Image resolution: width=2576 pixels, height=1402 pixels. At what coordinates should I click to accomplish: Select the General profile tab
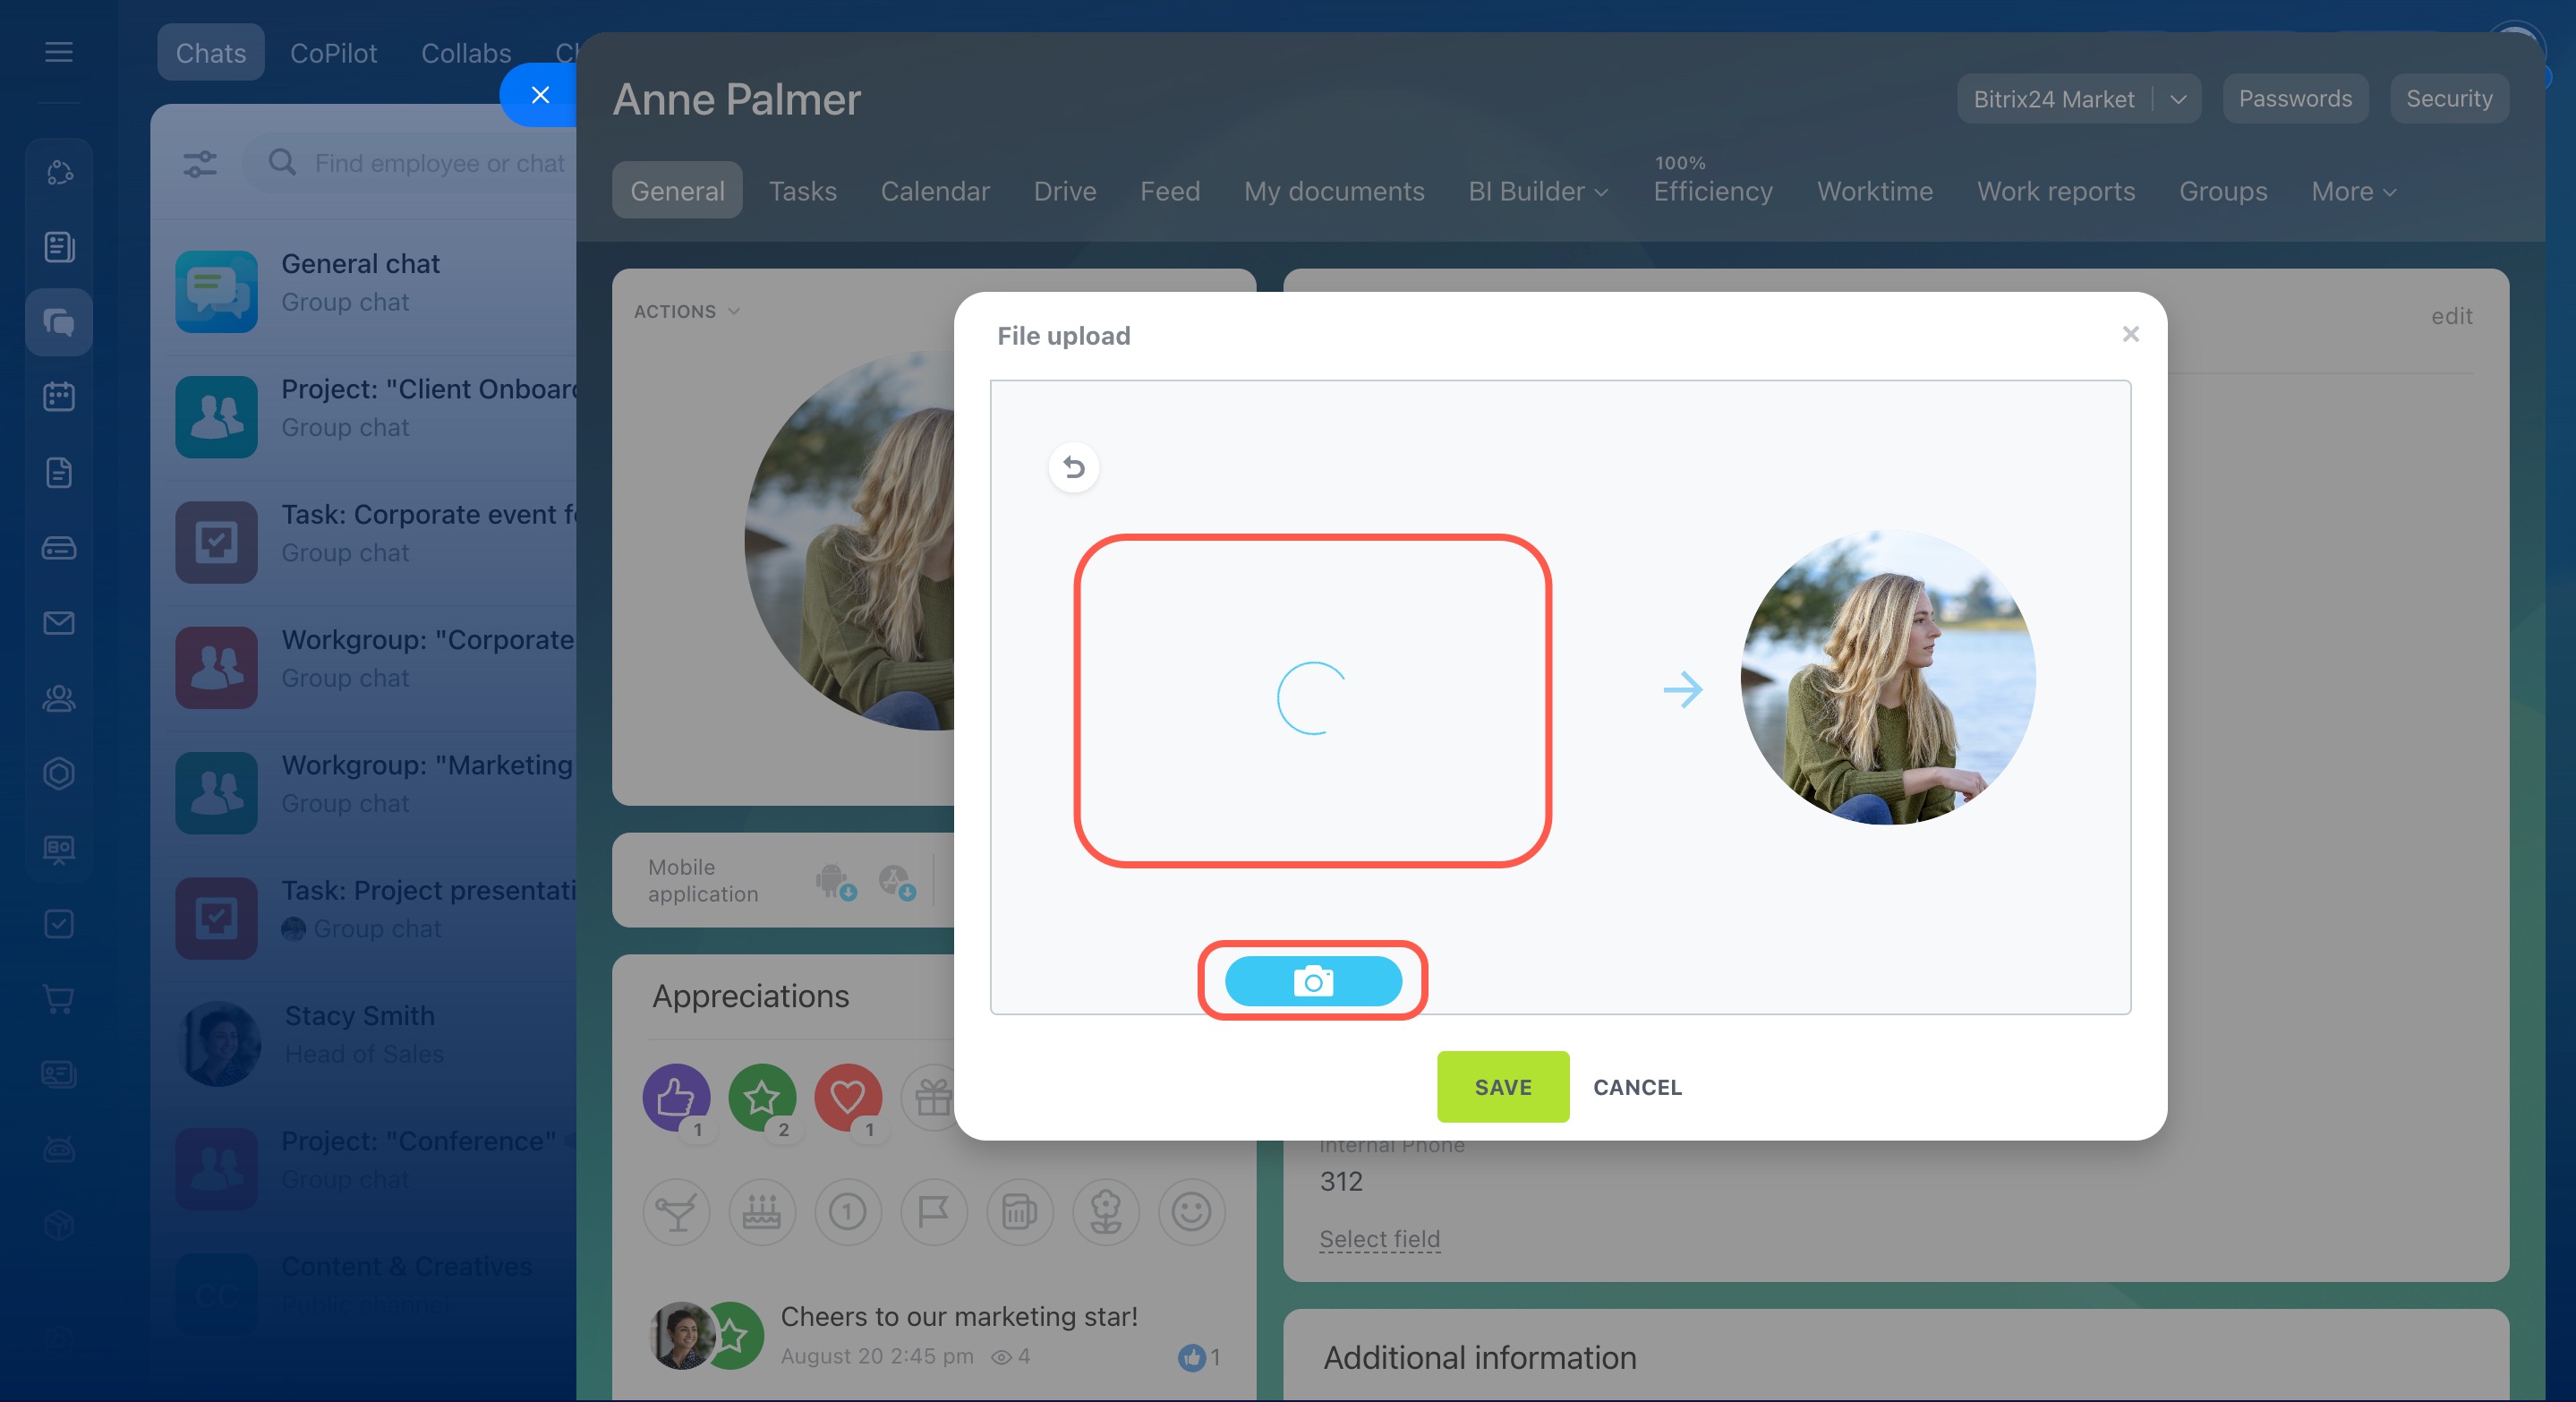click(x=677, y=191)
